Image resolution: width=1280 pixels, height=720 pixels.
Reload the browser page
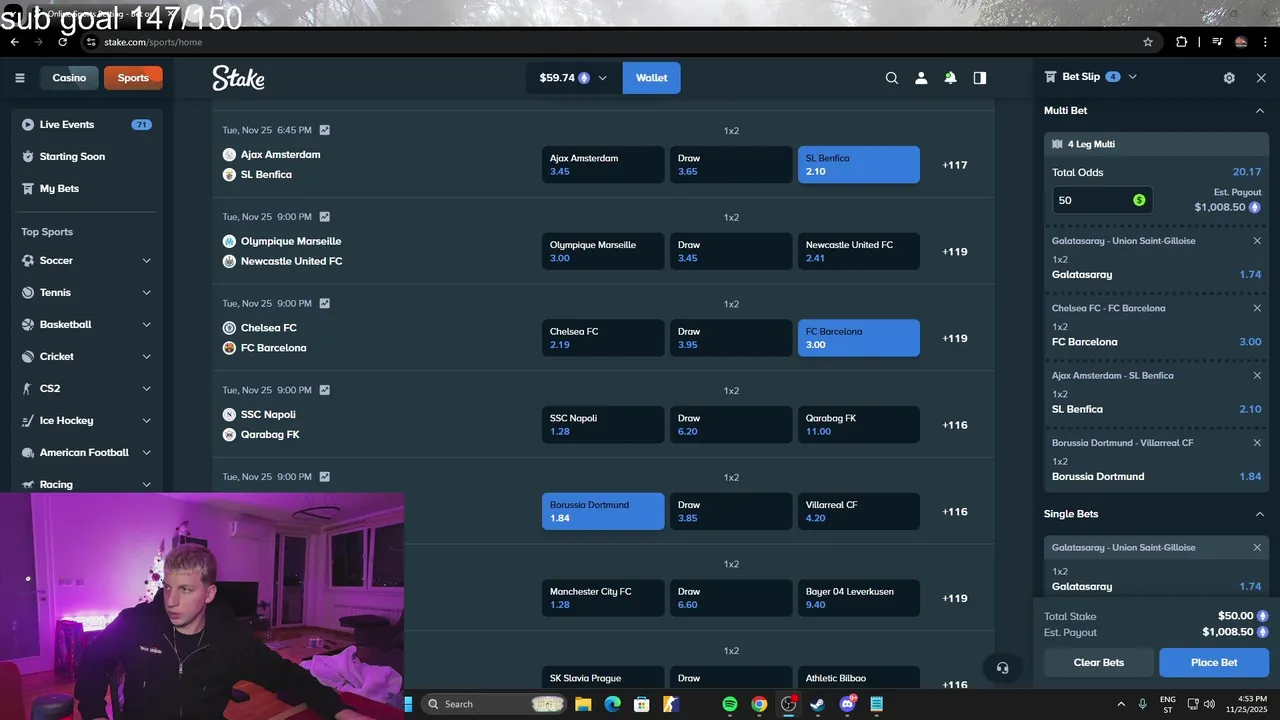pos(62,42)
